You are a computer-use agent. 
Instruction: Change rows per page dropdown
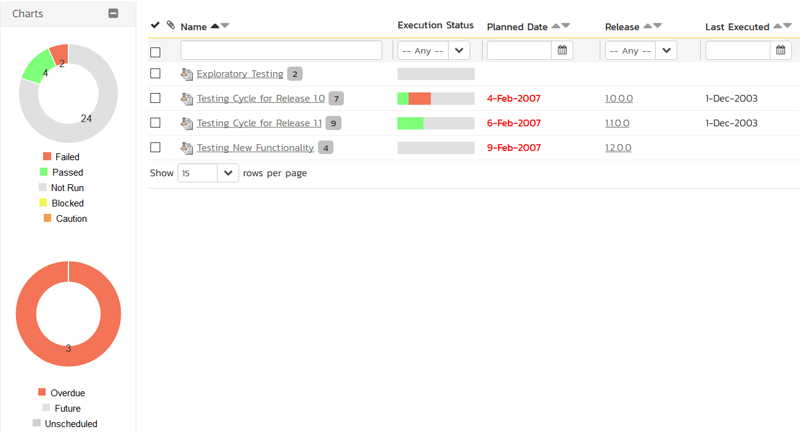pyautogui.click(x=208, y=173)
